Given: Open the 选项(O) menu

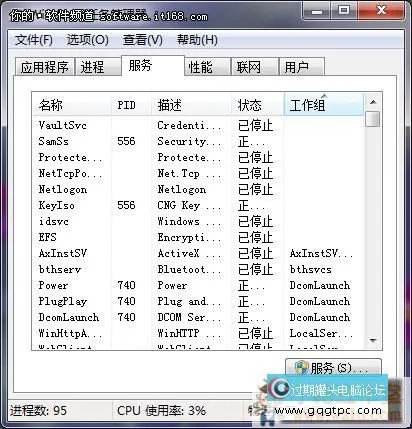Looking at the screenshot, I should pyautogui.click(x=88, y=40).
